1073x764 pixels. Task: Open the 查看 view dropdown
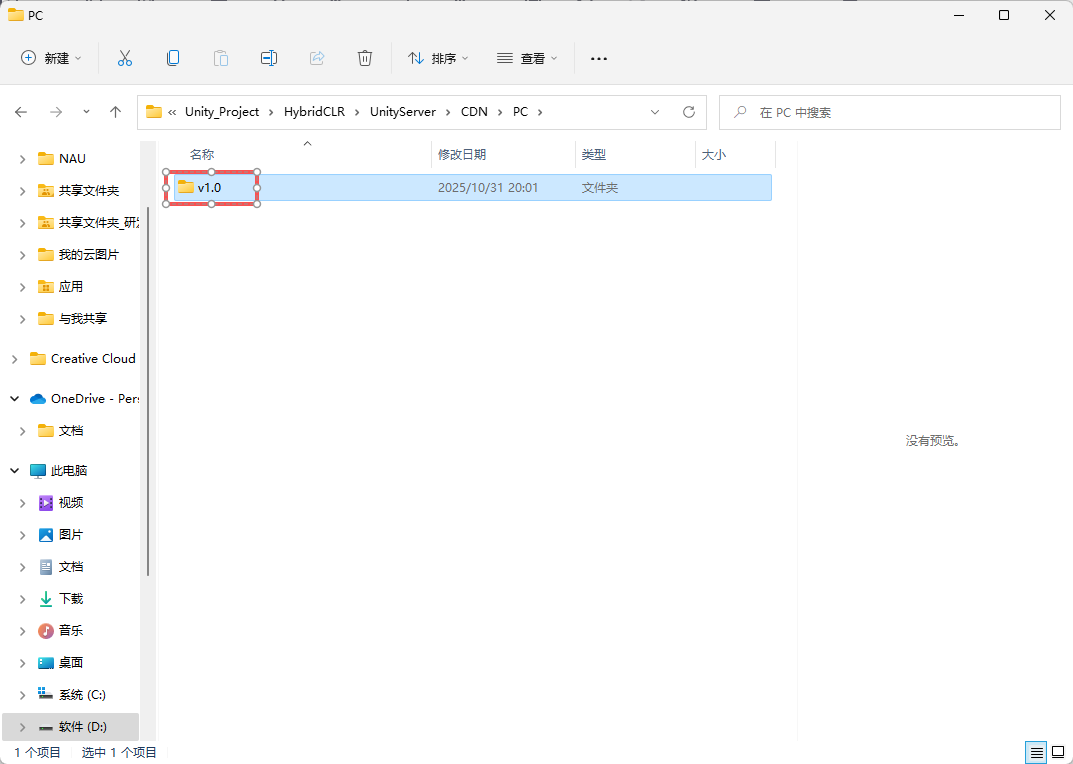[x=527, y=58]
